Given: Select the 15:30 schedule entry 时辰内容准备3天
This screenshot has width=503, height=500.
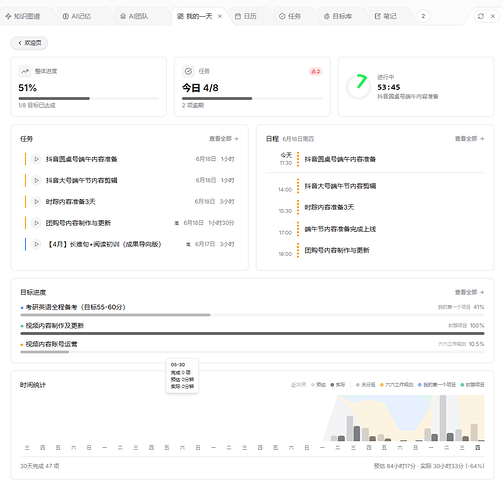Looking at the screenshot, I should pyautogui.click(x=329, y=207).
